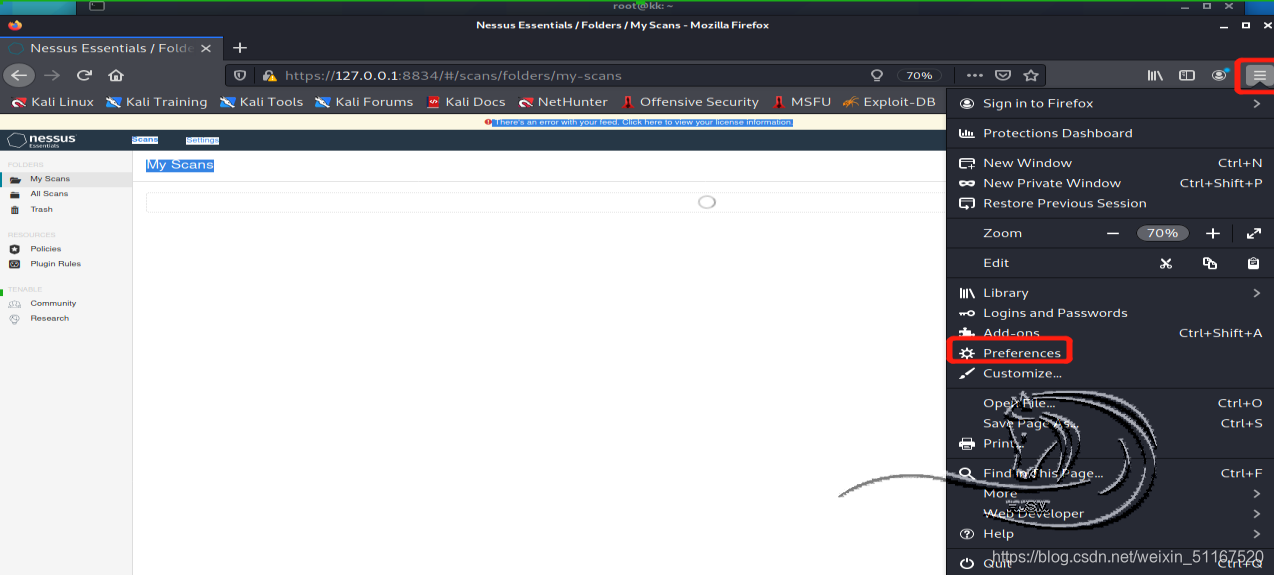The image size is (1274, 576).
Task: Open Logins and Passwords
Action: coord(1110,313)
